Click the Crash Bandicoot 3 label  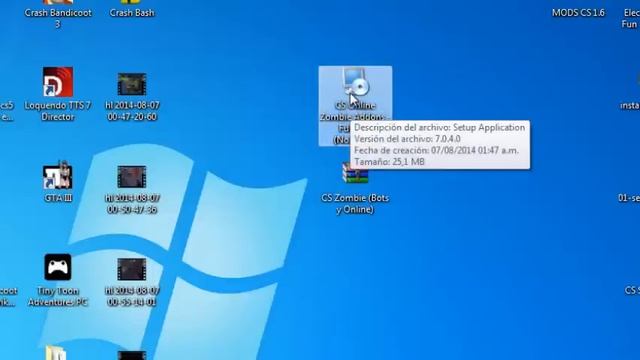pyautogui.click(x=58, y=18)
